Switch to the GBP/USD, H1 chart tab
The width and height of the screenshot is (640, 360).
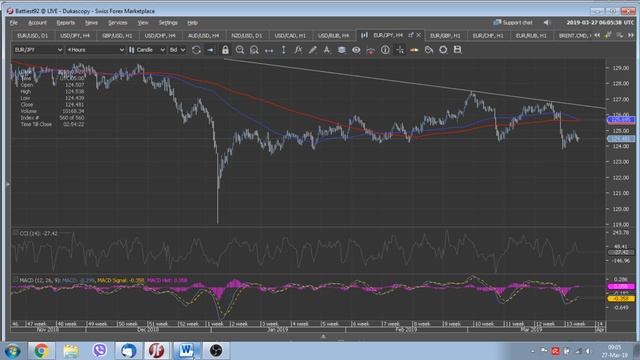tap(117, 36)
